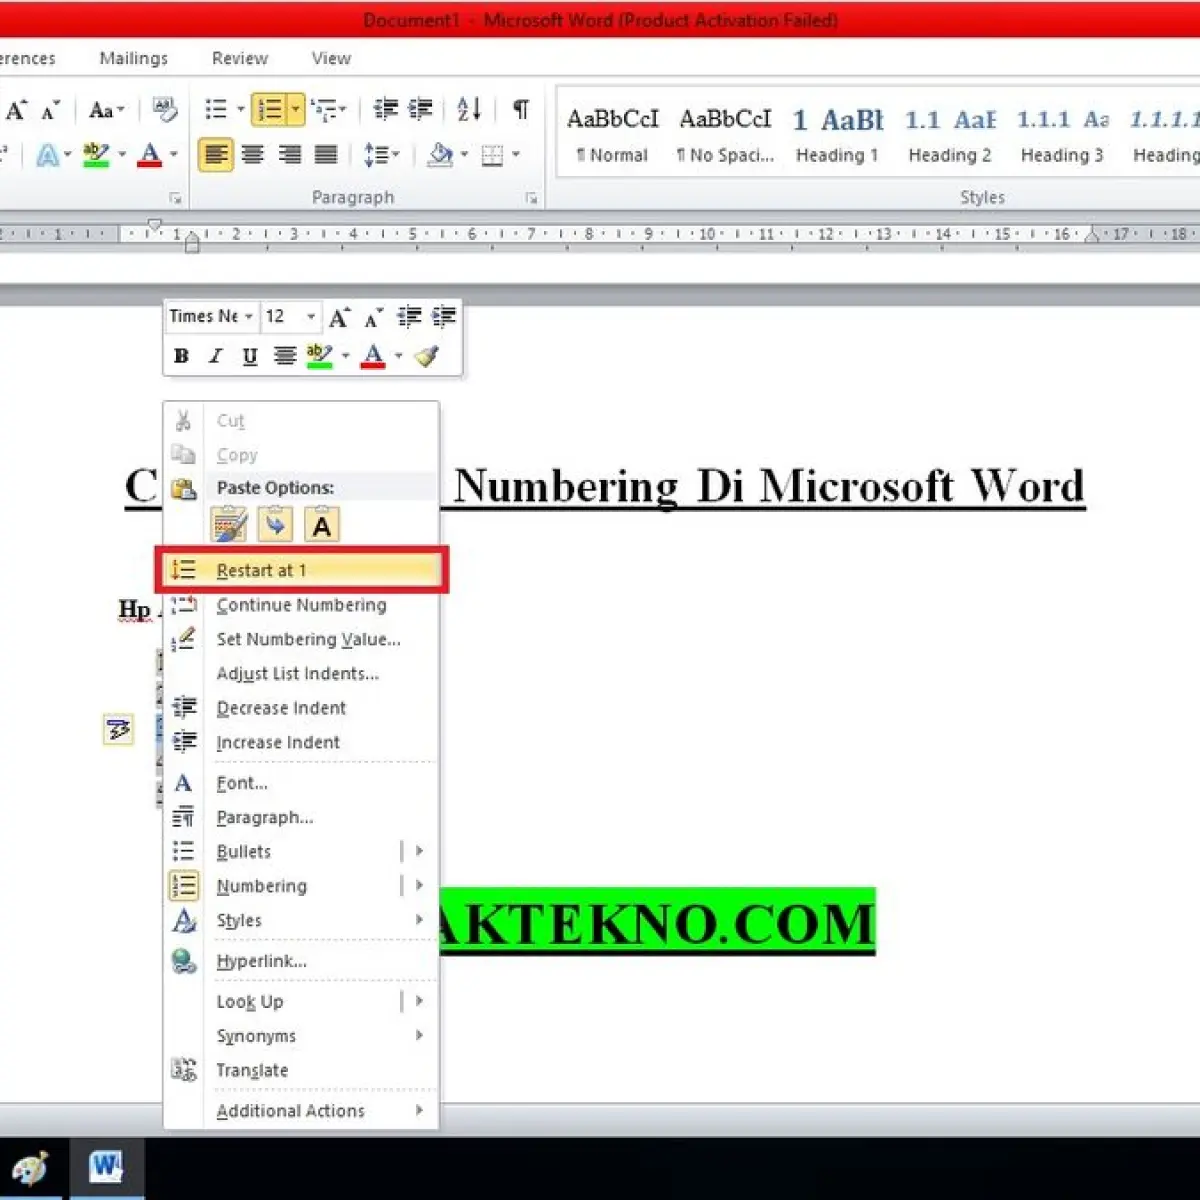
Task: Click mini toolbar red font color
Action: (373, 356)
